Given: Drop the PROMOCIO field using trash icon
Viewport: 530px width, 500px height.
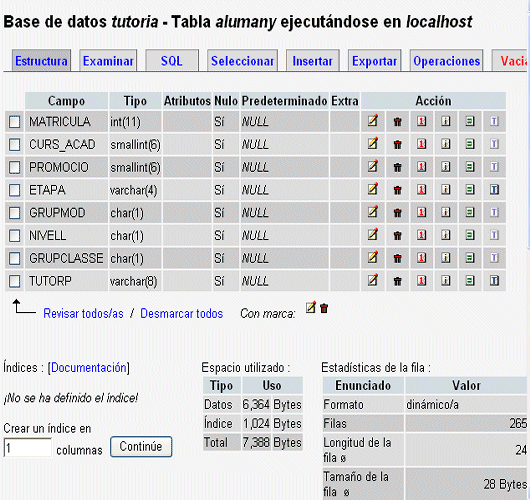Looking at the screenshot, I should (398, 167).
